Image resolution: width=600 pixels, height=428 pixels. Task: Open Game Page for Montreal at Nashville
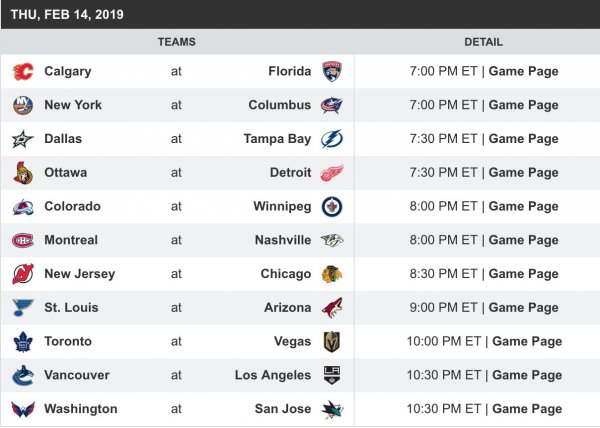(x=523, y=240)
